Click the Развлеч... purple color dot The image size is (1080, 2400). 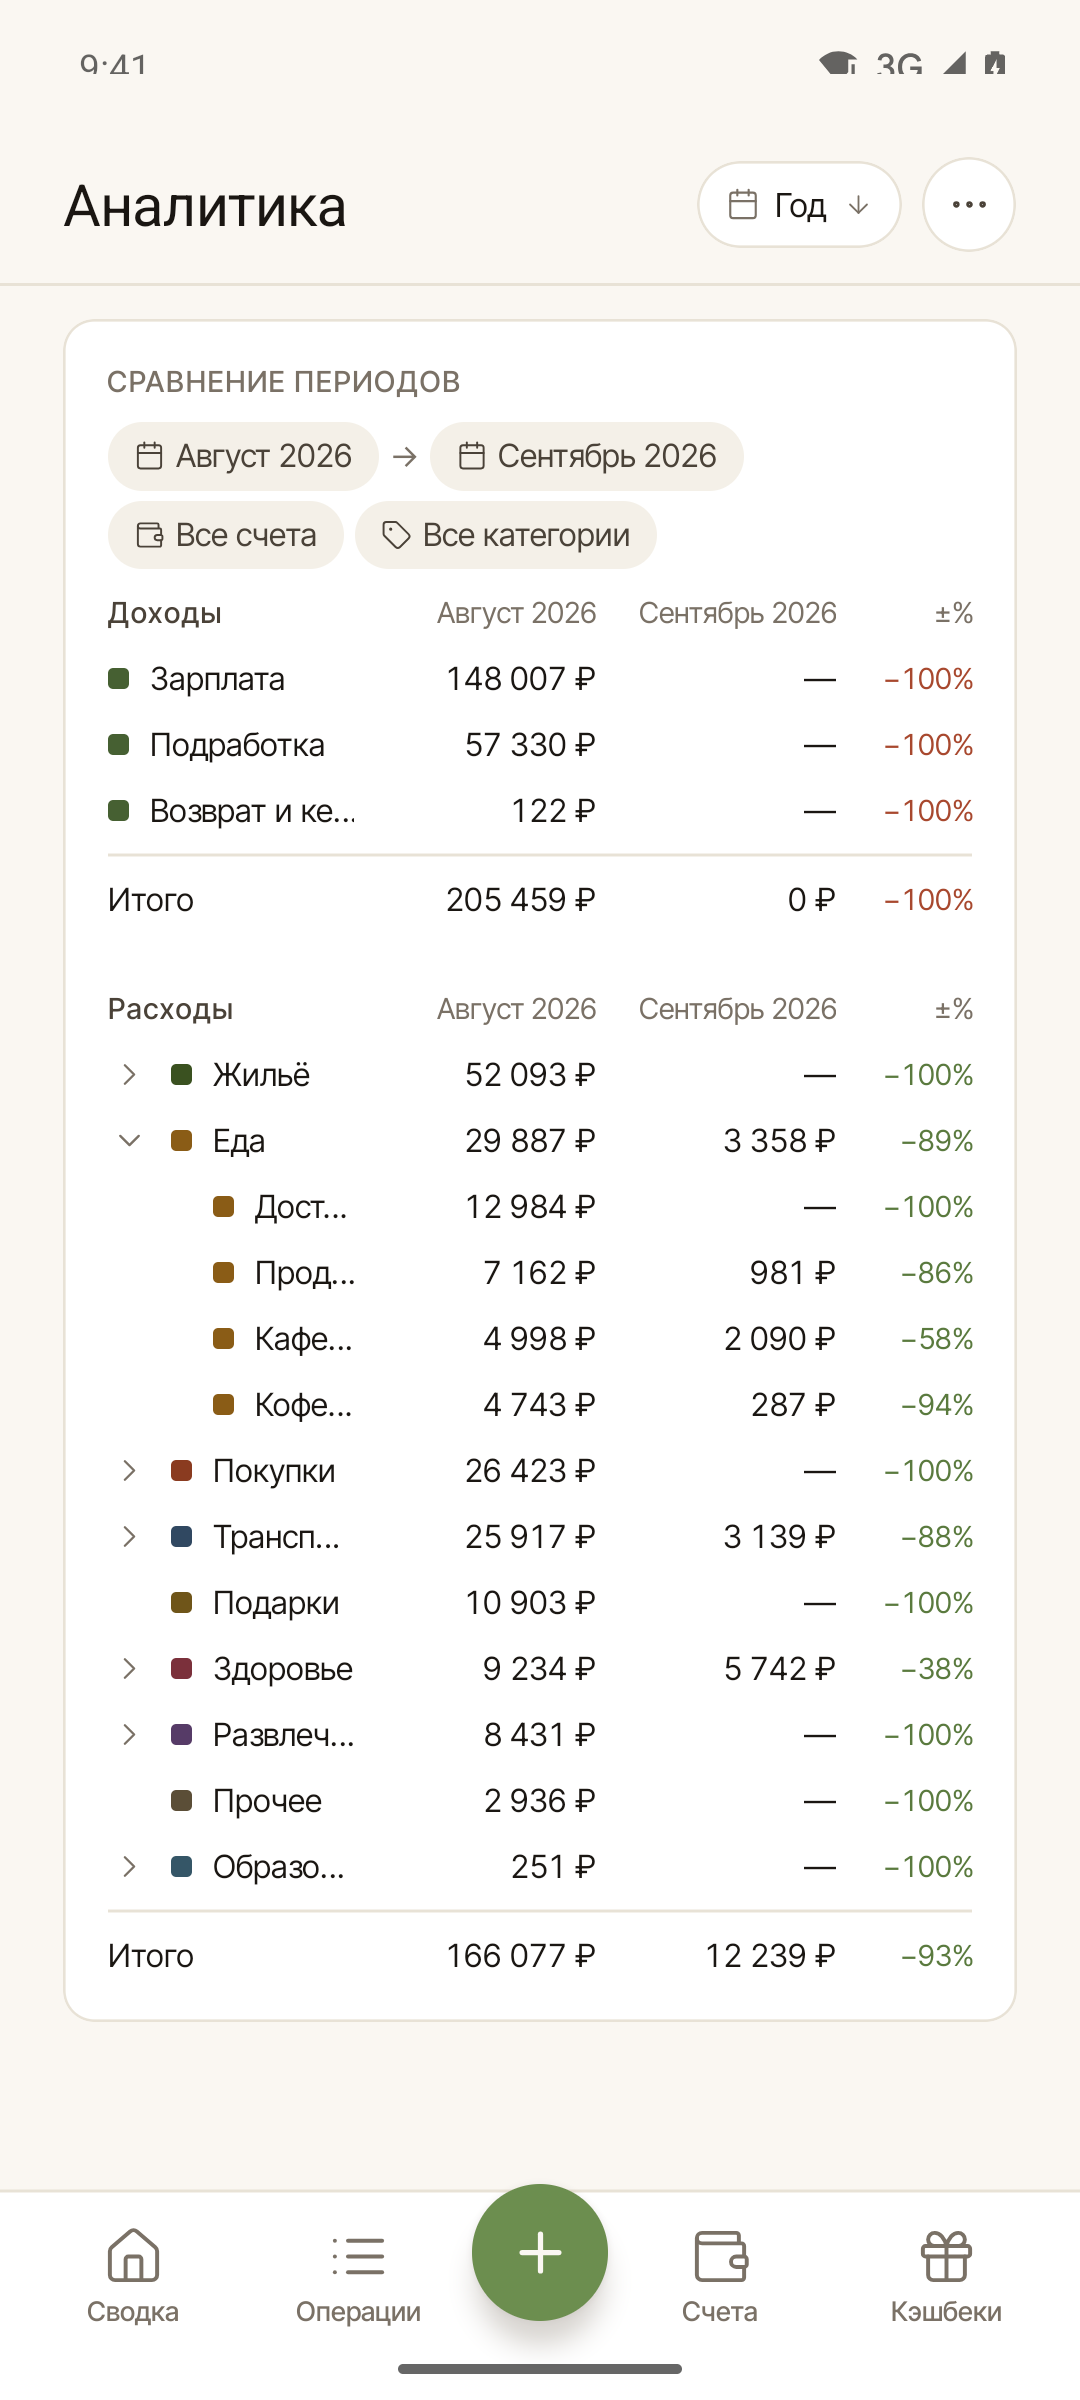(x=182, y=1735)
